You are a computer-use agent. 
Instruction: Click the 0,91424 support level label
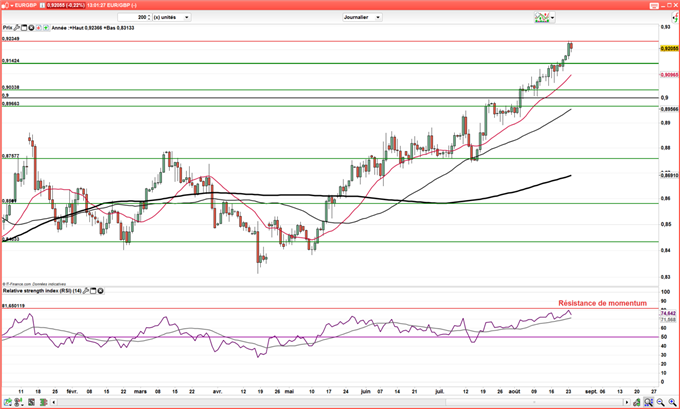click(11, 61)
